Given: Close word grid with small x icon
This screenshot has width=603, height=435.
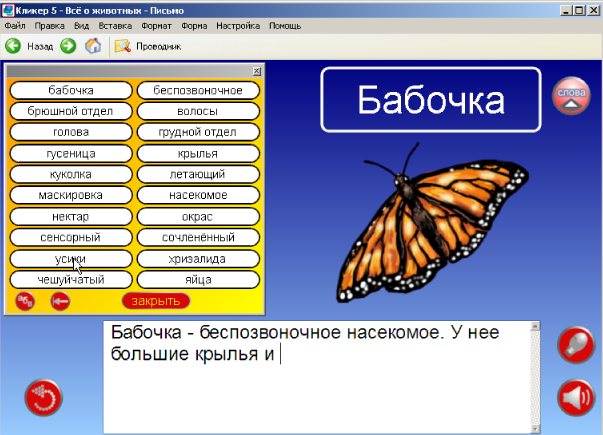Looking at the screenshot, I should point(256,71).
